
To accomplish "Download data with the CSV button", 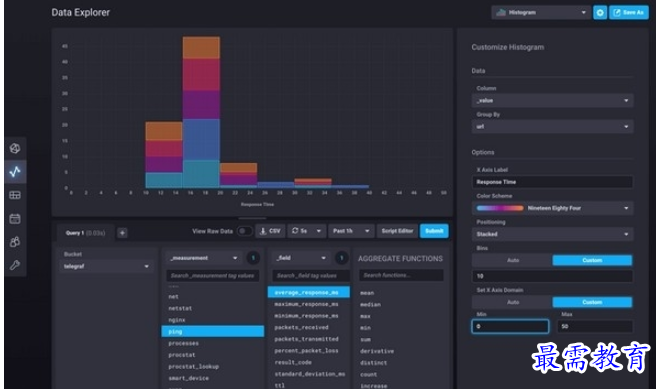I will pyautogui.click(x=270, y=231).
